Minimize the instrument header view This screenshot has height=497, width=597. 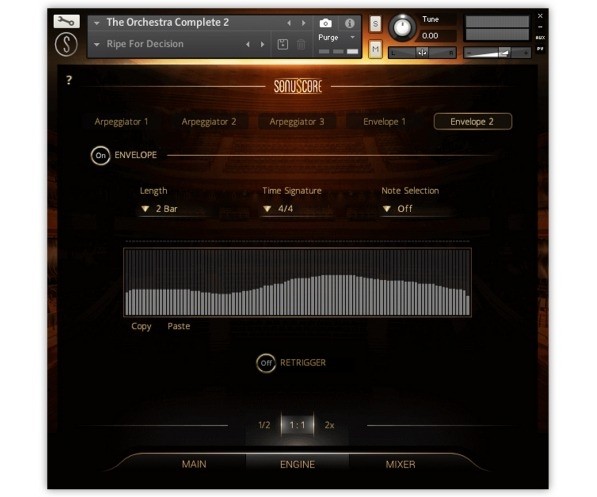tap(540, 27)
